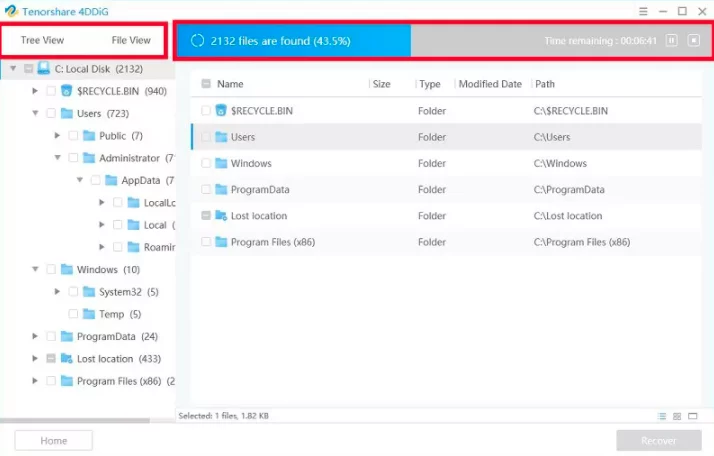
Task: Click the horizontal scrollbar under the tree
Action: click(x=75, y=420)
